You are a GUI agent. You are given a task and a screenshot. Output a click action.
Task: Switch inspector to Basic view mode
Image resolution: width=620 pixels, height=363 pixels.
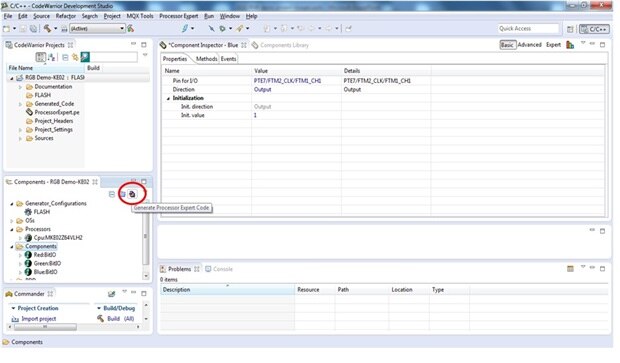(x=507, y=45)
